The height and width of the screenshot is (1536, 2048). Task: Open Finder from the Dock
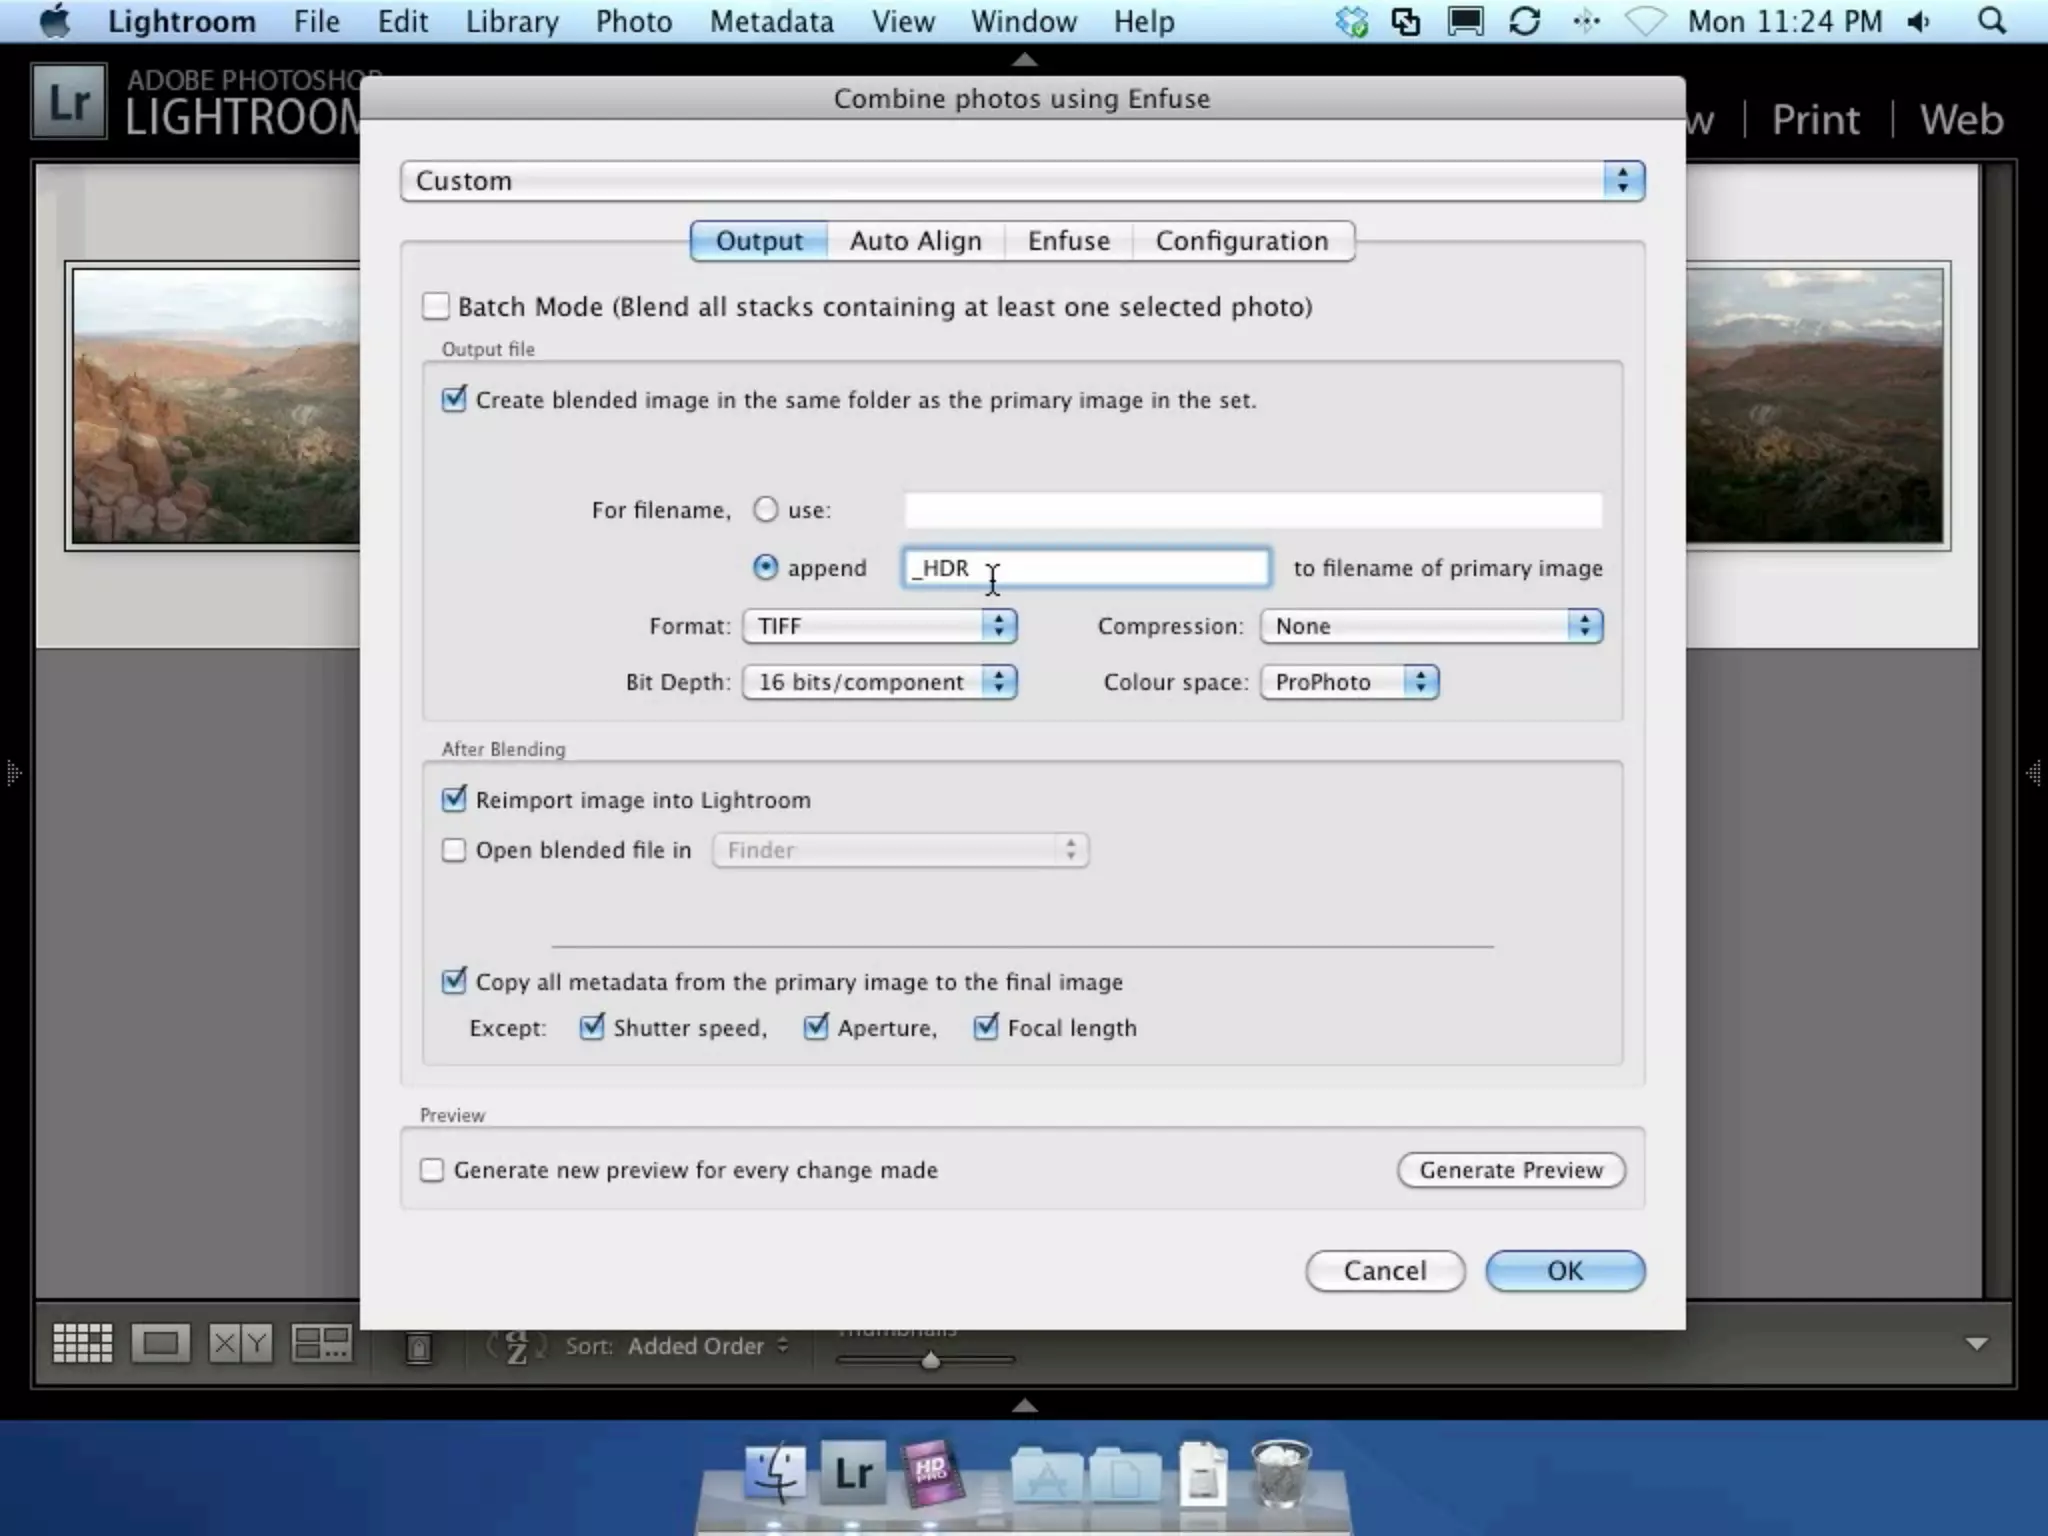[775, 1473]
